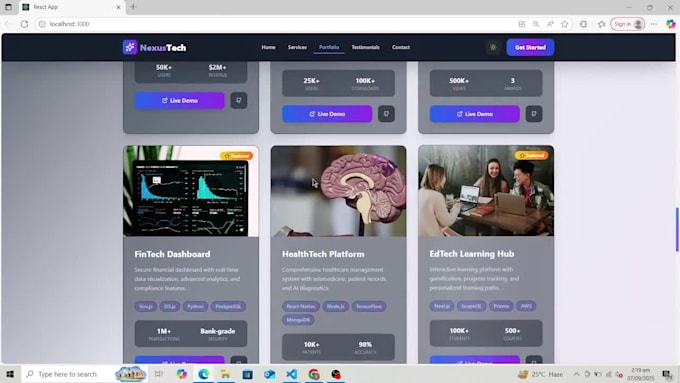The image size is (680, 383).
Task: Open Tab actions menu icon at window corner
Action: pos(8,7)
